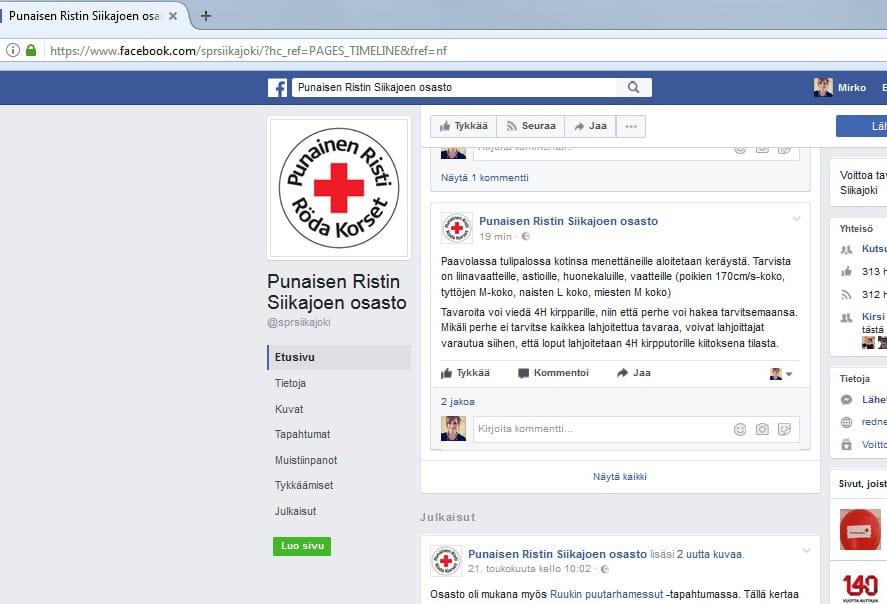The image size is (887, 604).
Task: Click the Mirko profile name link
Action: [852, 88]
